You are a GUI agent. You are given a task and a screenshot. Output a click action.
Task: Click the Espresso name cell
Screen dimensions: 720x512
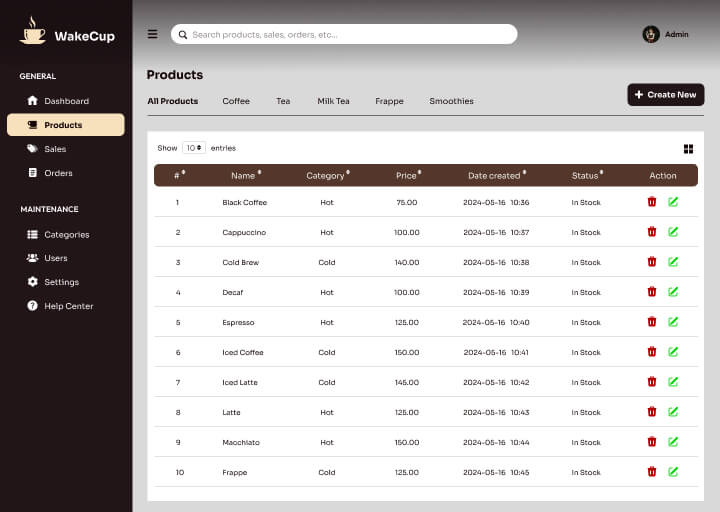click(238, 322)
